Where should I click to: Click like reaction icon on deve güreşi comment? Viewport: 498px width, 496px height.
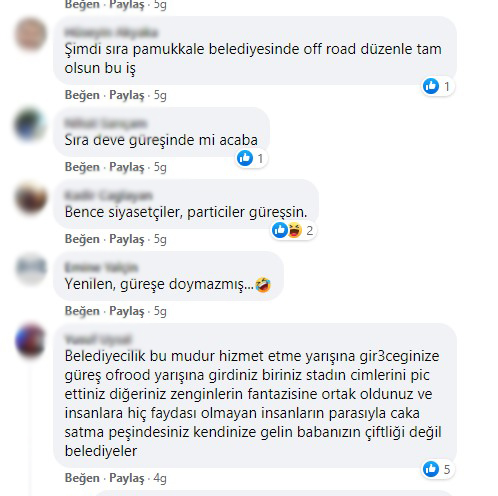[x=245, y=158]
